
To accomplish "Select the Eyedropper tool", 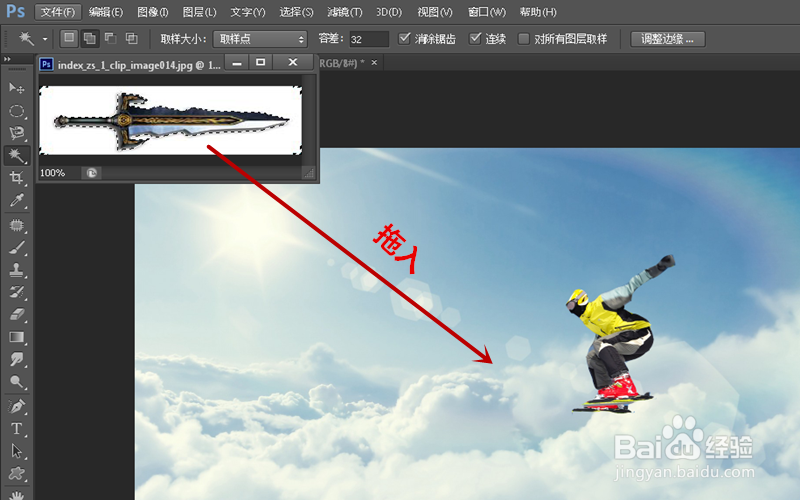I will point(16,200).
